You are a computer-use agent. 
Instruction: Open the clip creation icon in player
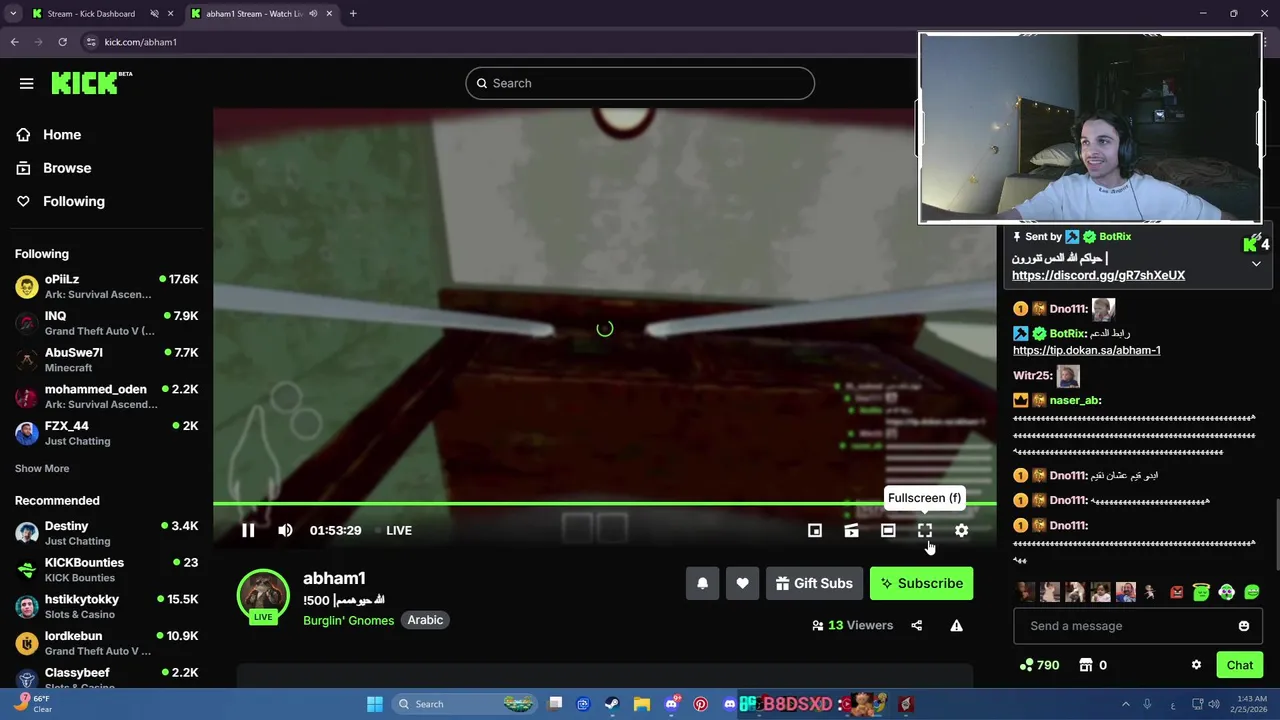pyautogui.click(x=851, y=530)
